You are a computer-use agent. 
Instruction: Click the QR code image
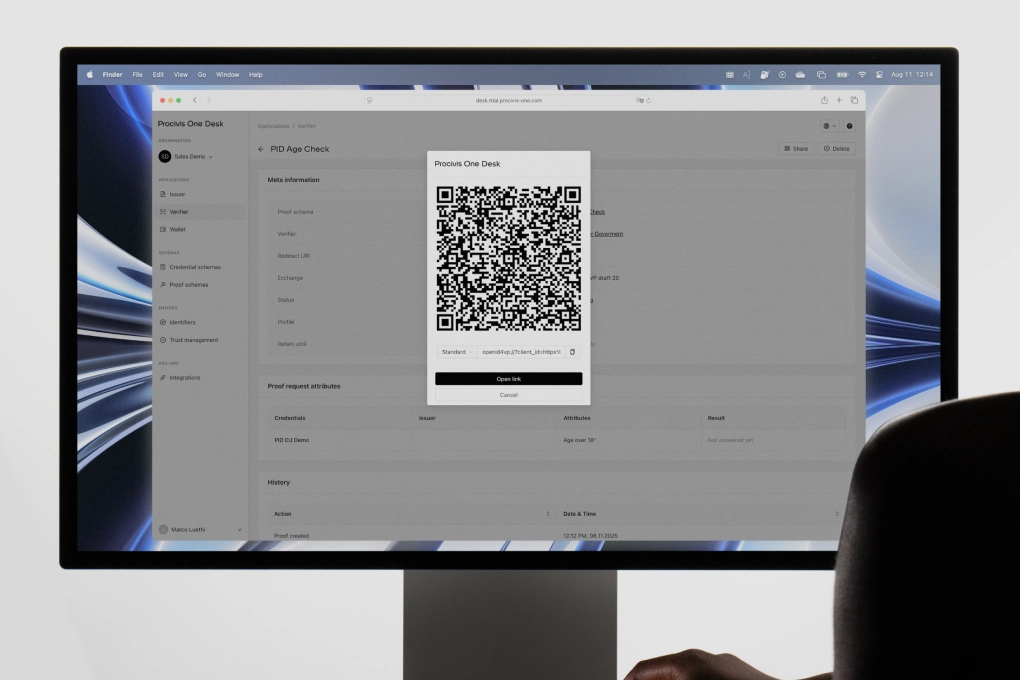click(x=508, y=258)
